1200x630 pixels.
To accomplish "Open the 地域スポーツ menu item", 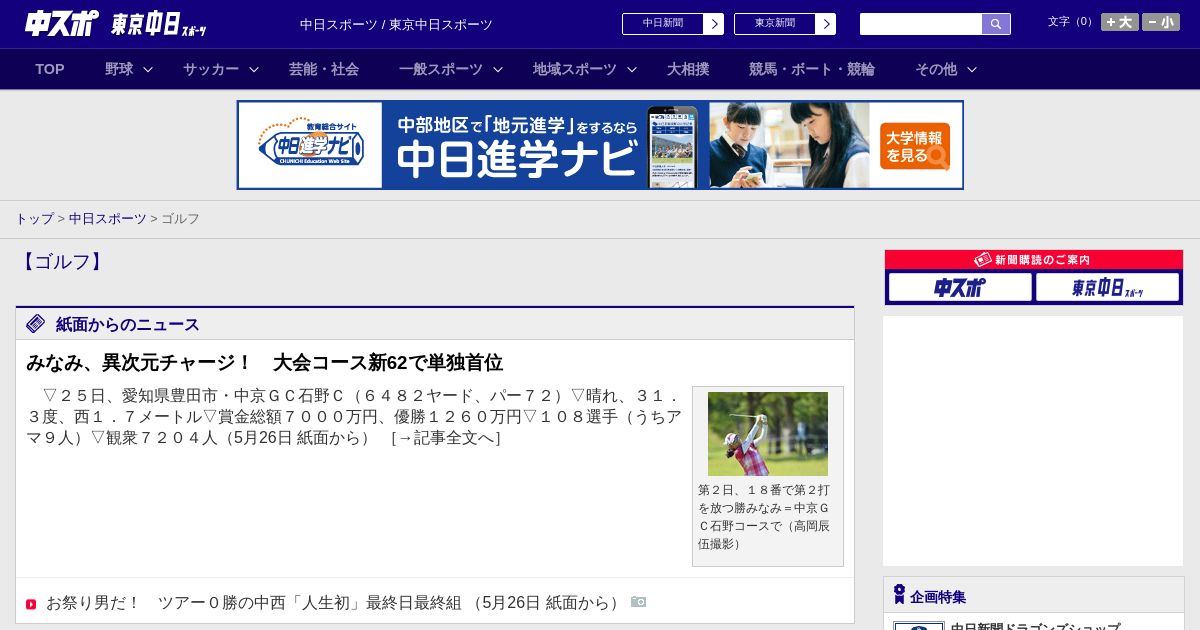I will tap(575, 69).
